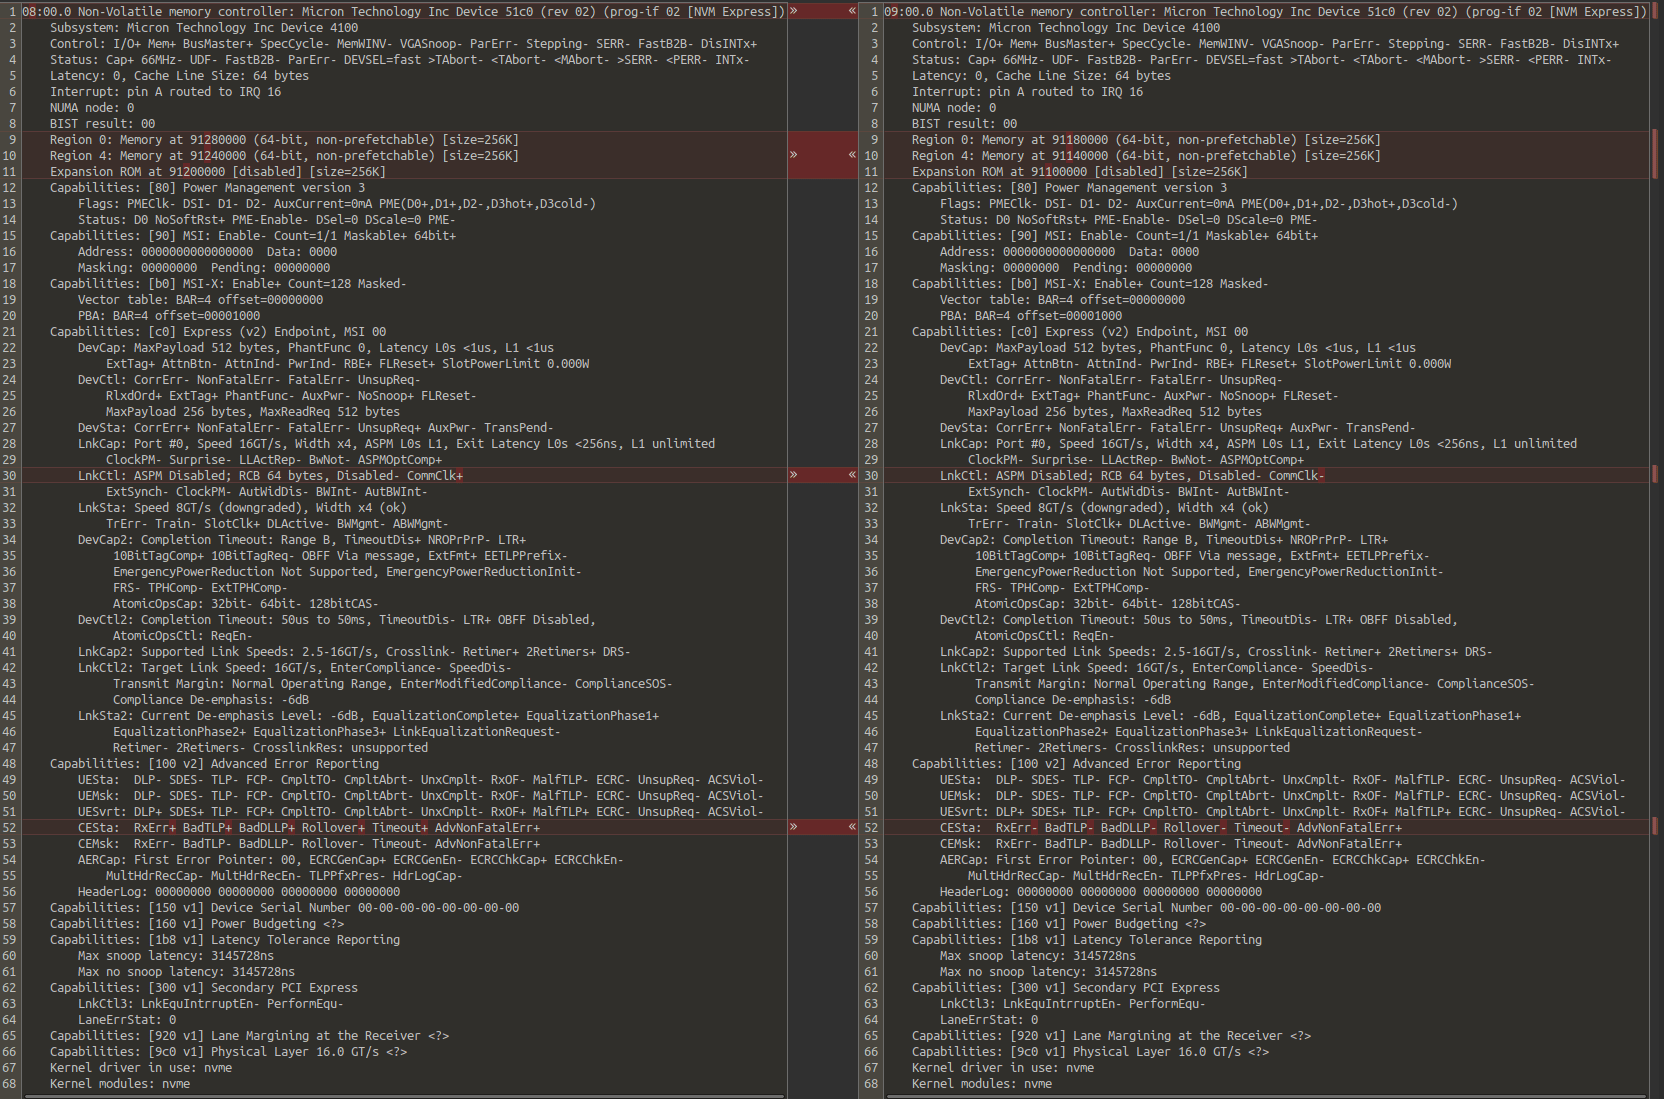
Task: Click left pane 'BIST result: 00' line
Action: [x=103, y=123]
